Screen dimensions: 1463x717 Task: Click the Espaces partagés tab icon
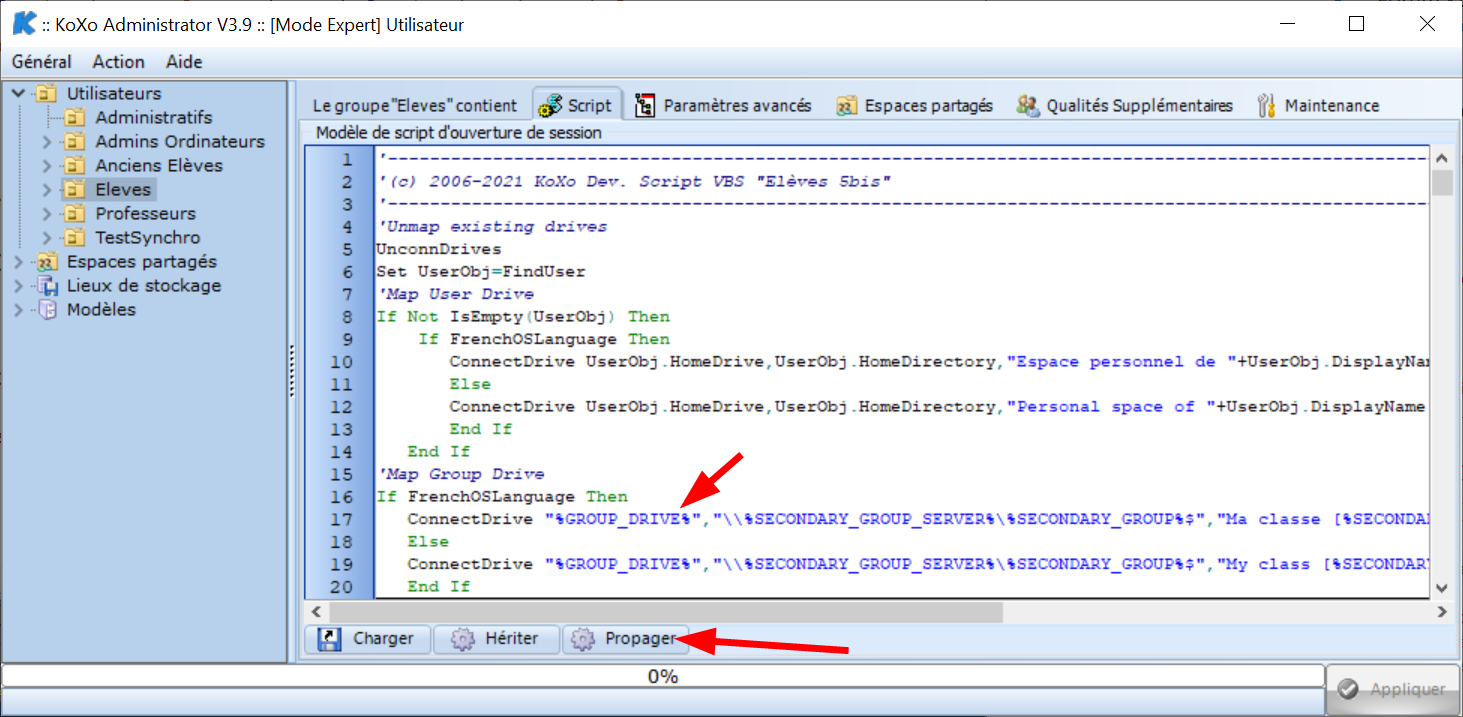847,105
